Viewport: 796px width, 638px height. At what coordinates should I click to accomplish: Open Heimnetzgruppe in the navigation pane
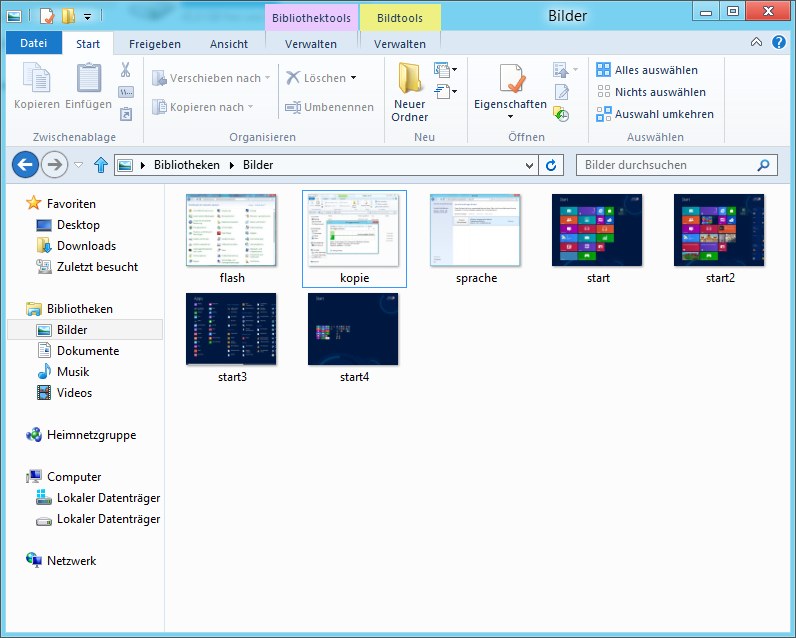pyautogui.click(x=81, y=434)
